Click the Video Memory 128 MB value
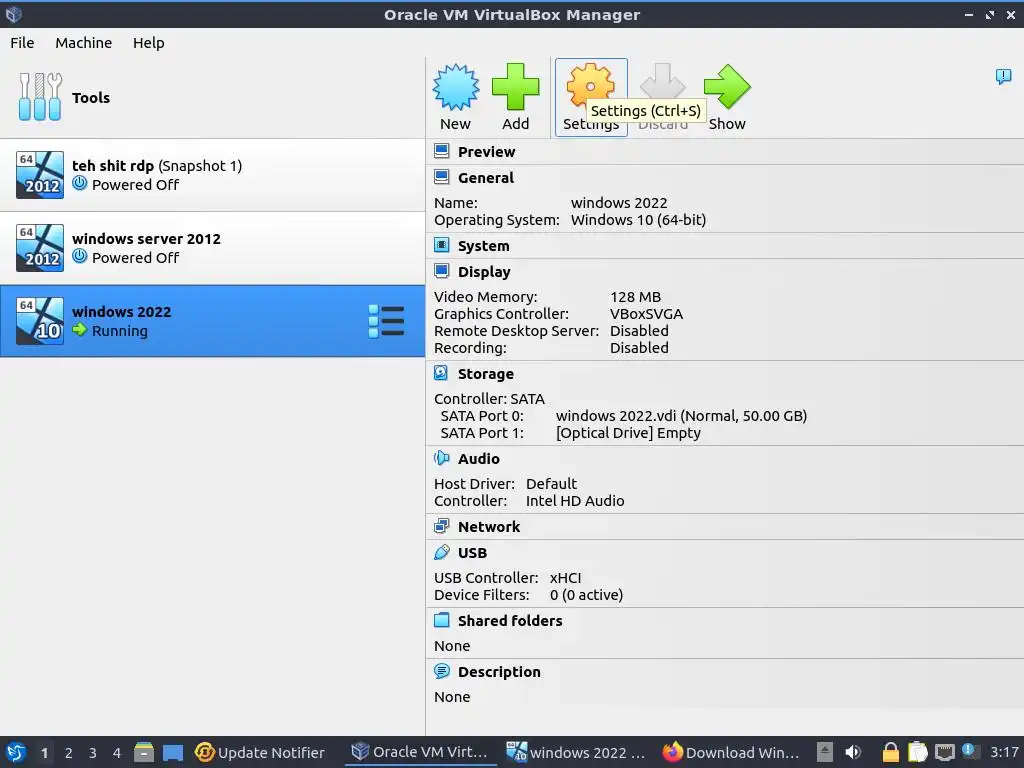Screen dimensions: 1024x768 tap(635, 296)
